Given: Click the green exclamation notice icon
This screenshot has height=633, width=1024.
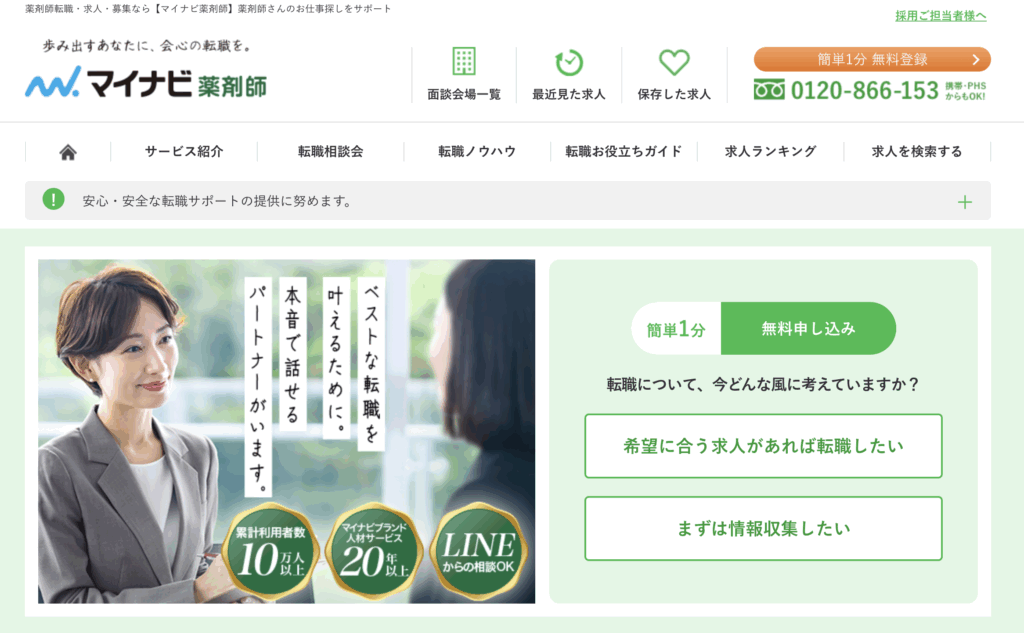Looking at the screenshot, I should point(54,199).
